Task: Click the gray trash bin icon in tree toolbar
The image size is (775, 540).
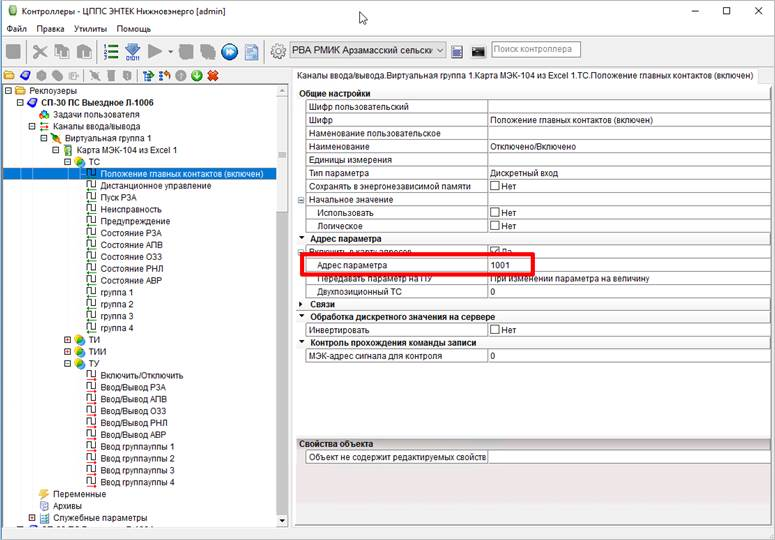Action: click(x=111, y=76)
